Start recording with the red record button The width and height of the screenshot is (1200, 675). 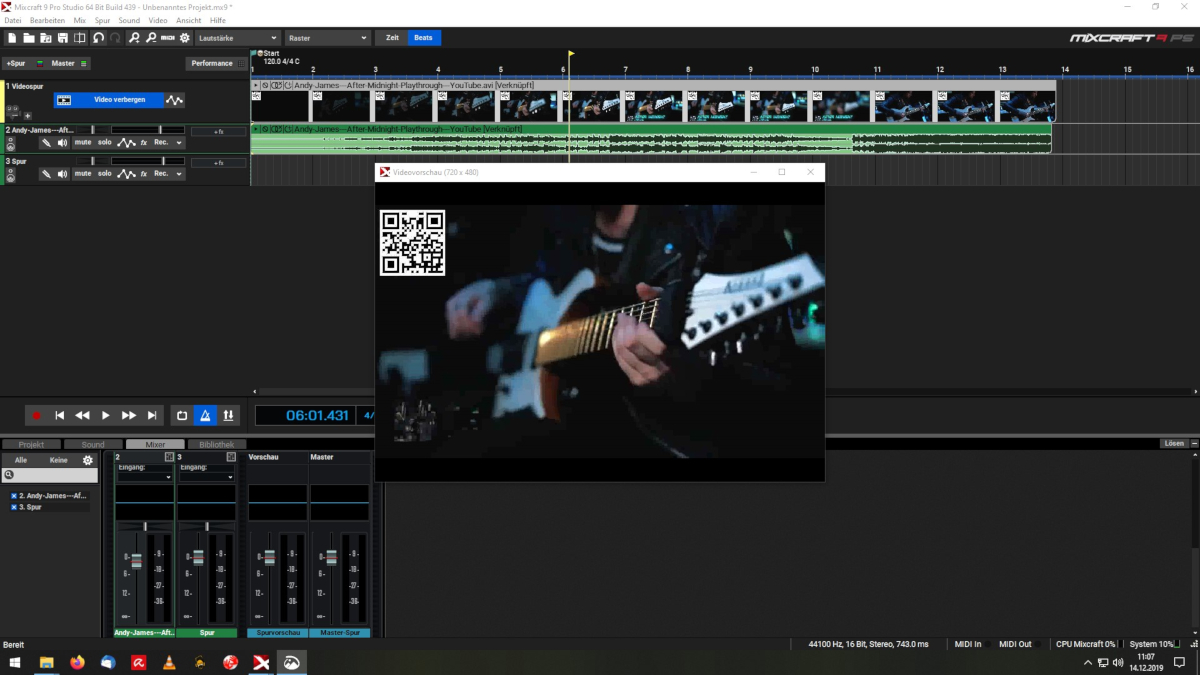pyautogui.click(x=37, y=415)
